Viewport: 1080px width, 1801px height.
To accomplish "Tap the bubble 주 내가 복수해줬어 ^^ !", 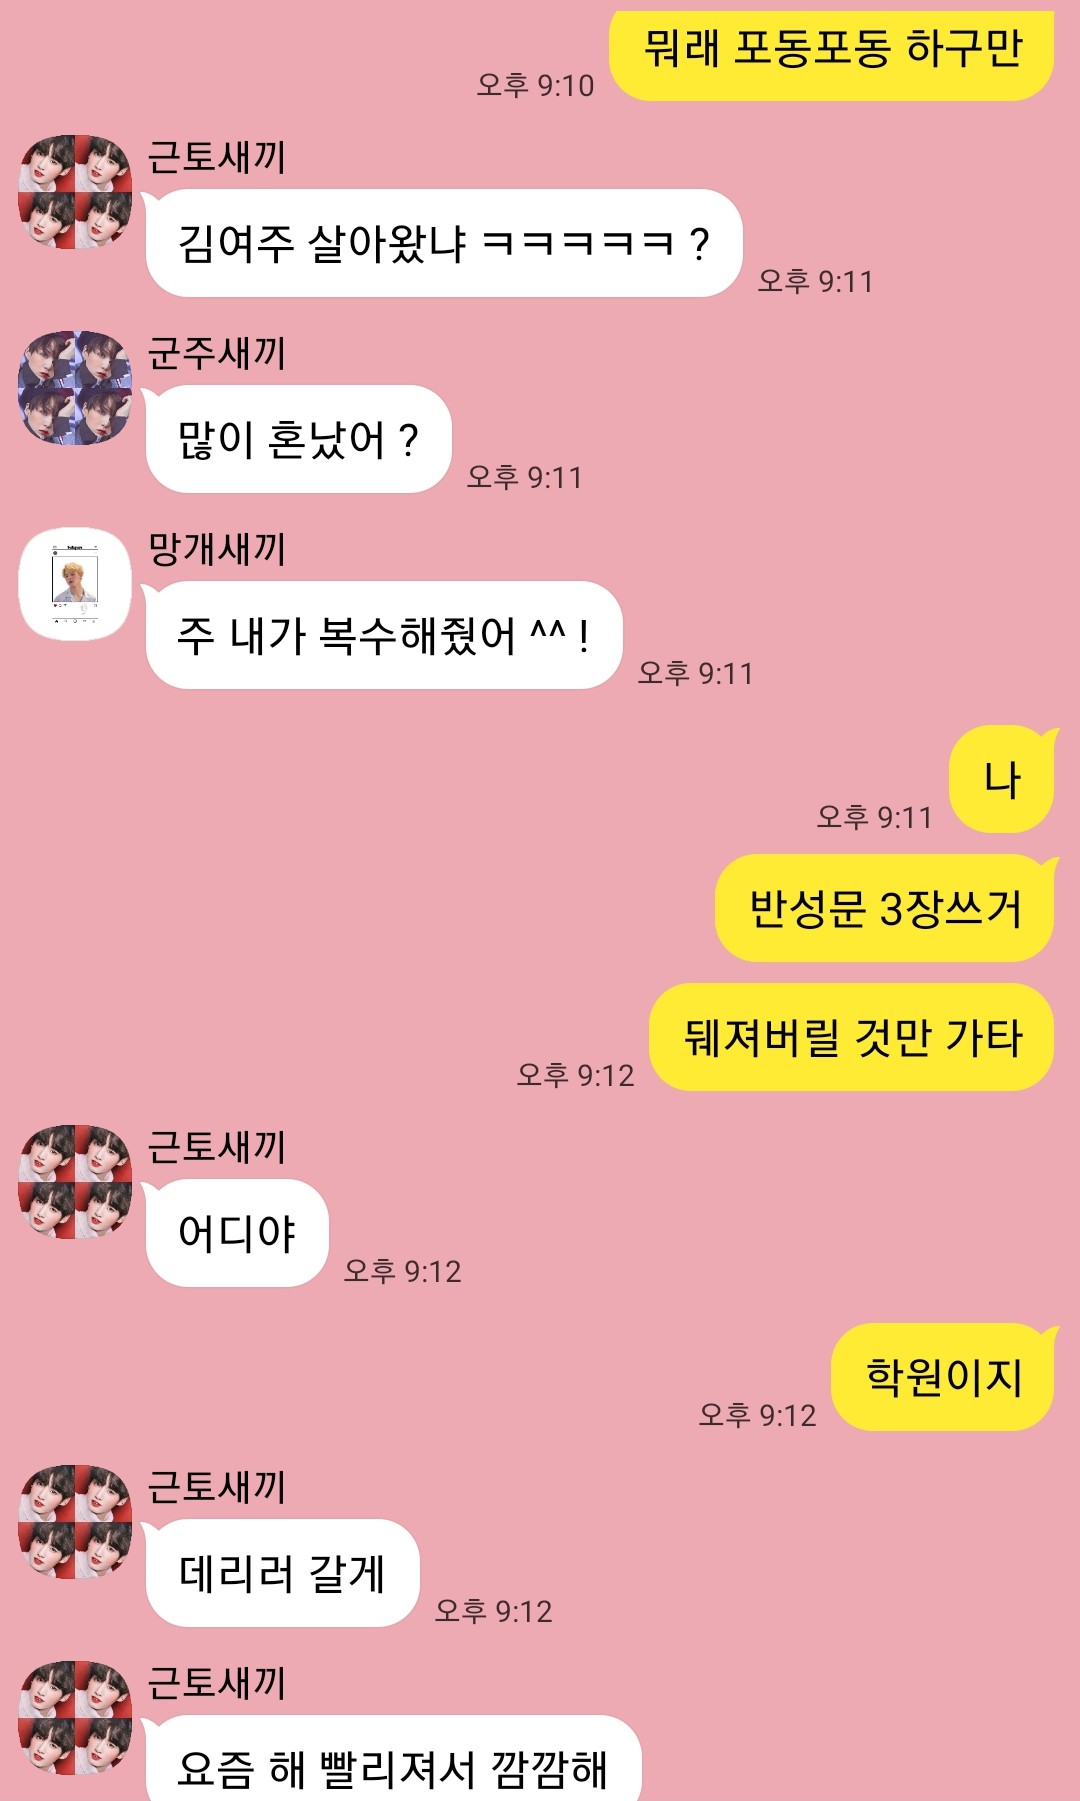I will point(384,635).
